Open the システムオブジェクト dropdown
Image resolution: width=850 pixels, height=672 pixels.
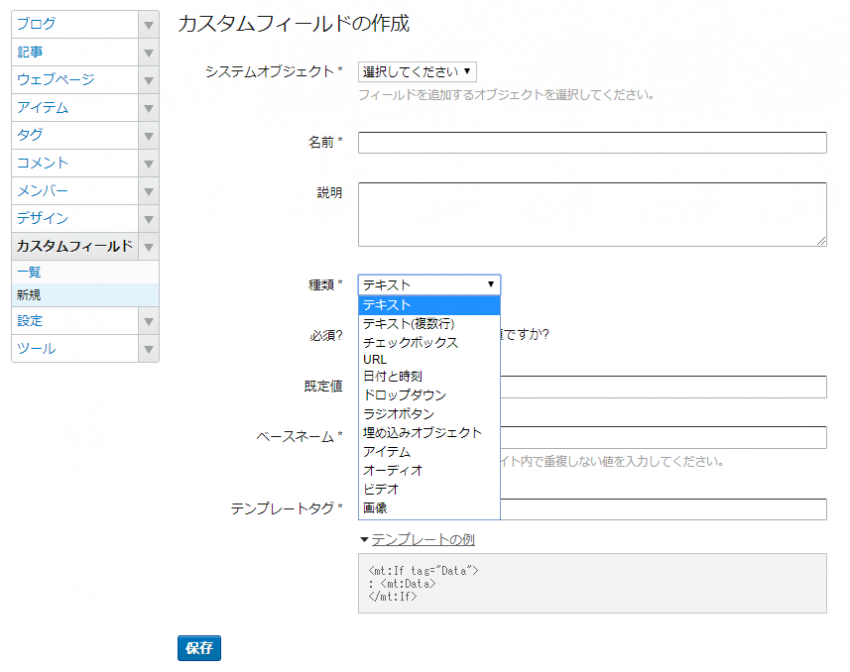pyautogui.click(x=417, y=72)
